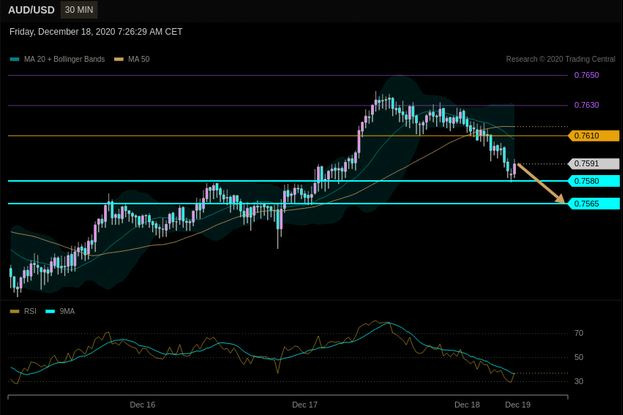Click the Dec 18 date axis label
Viewport: 623px width, 415px height.
[x=467, y=405]
